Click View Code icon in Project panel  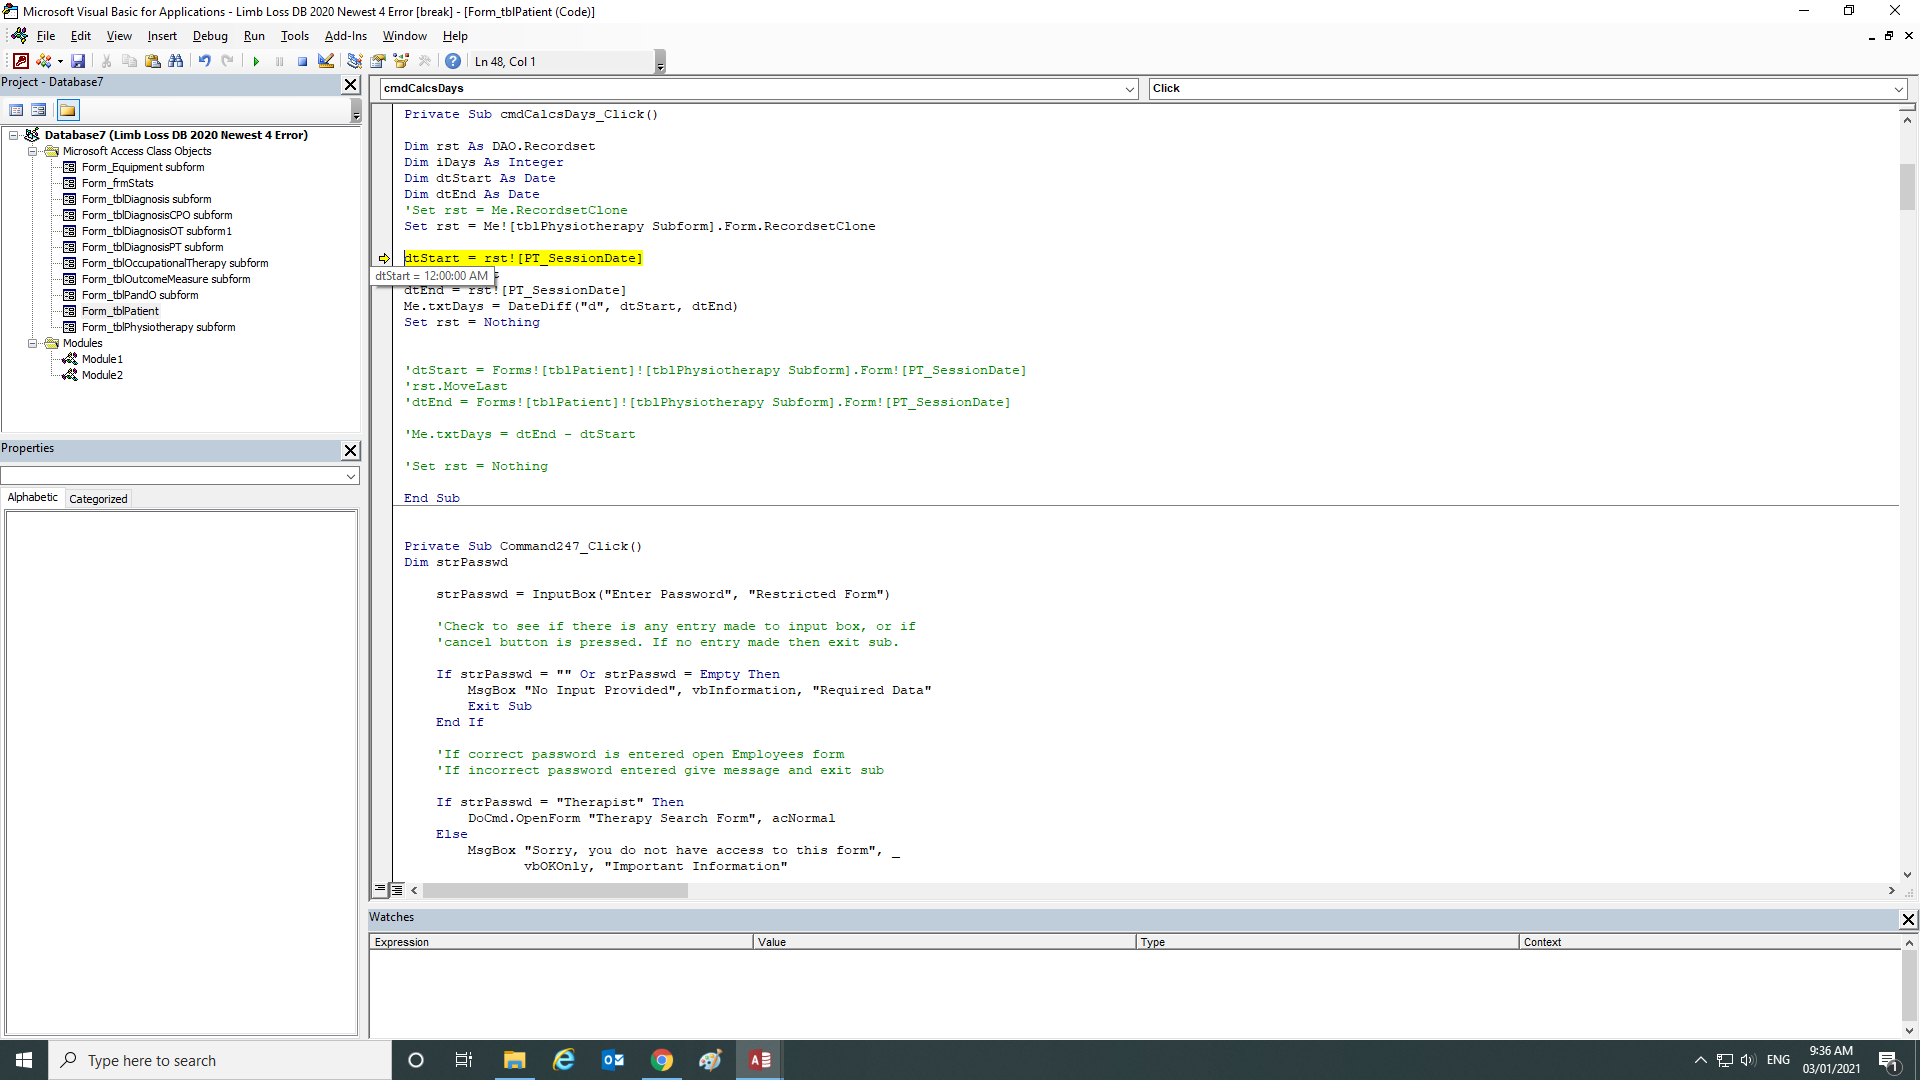pyautogui.click(x=16, y=110)
